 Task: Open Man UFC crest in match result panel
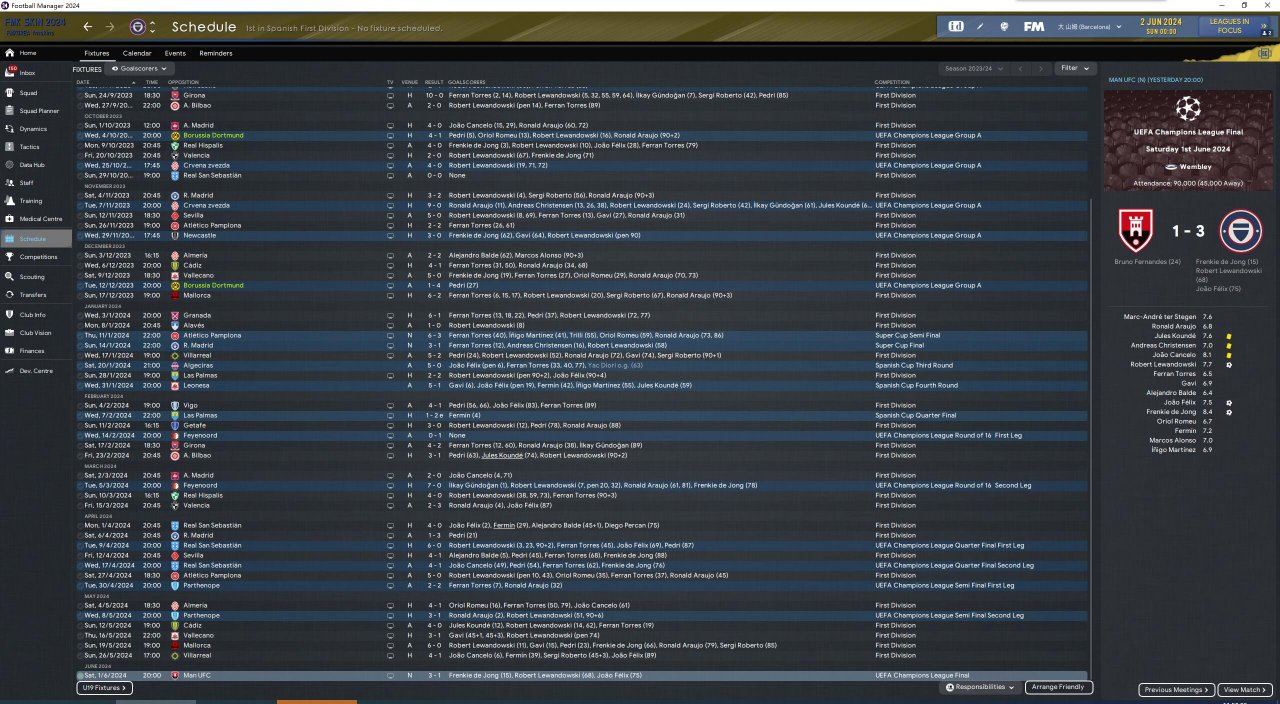pyautogui.click(x=1137, y=231)
